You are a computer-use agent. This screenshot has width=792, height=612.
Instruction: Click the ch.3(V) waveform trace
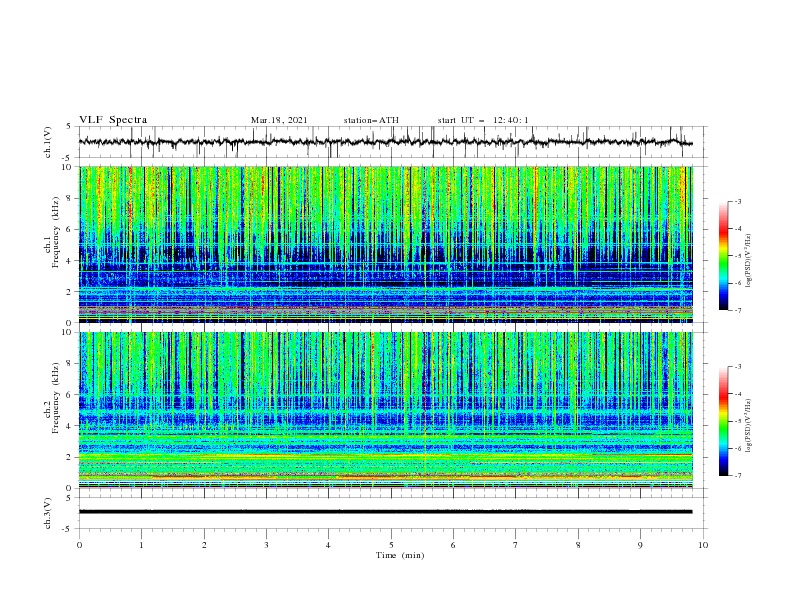[386, 512]
